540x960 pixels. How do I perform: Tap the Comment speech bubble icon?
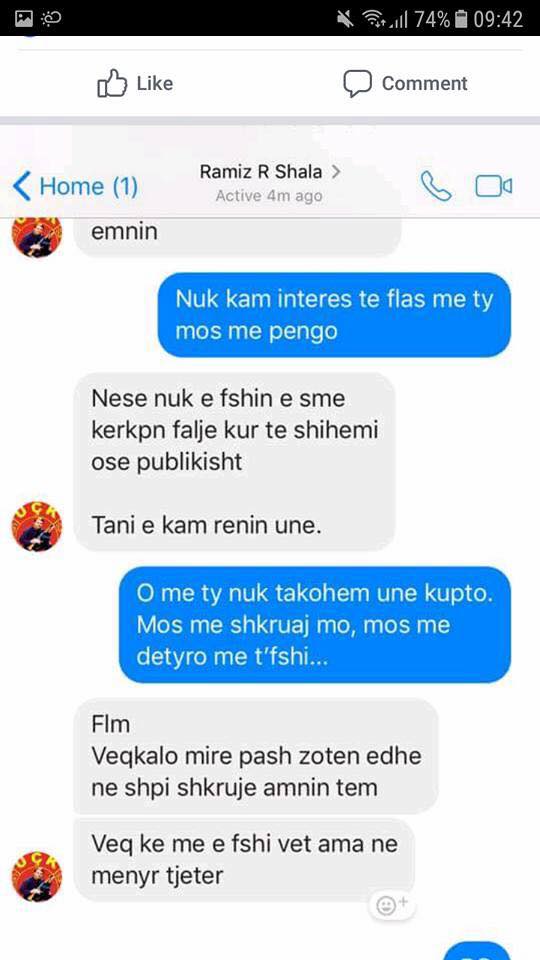[x=357, y=83]
